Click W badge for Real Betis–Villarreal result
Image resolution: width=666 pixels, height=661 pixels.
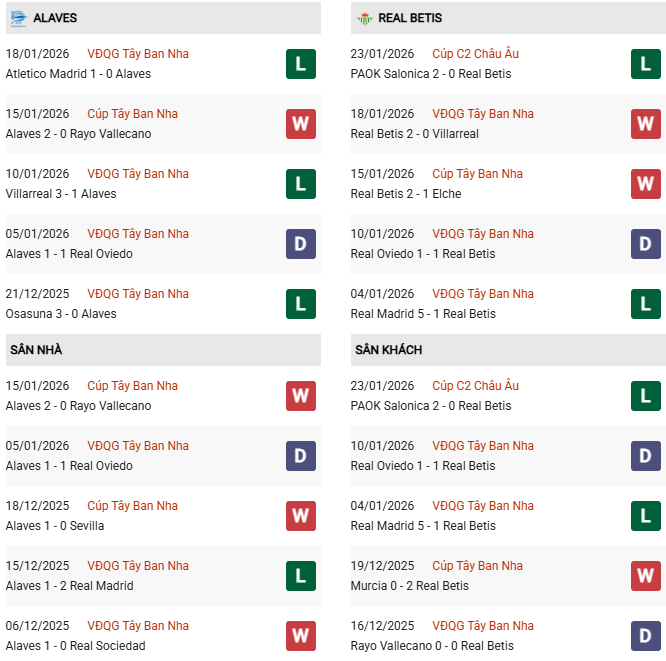pyautogui.click(x=646, y=124)
